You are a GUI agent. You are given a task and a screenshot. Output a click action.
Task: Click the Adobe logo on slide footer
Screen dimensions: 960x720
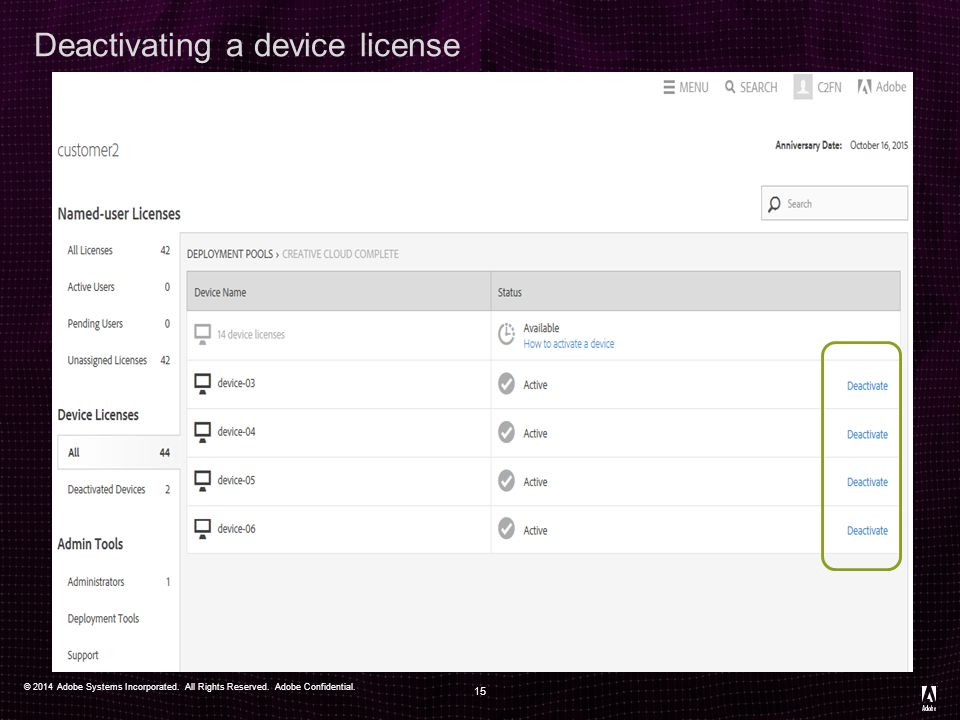click(x=929, y=699)
